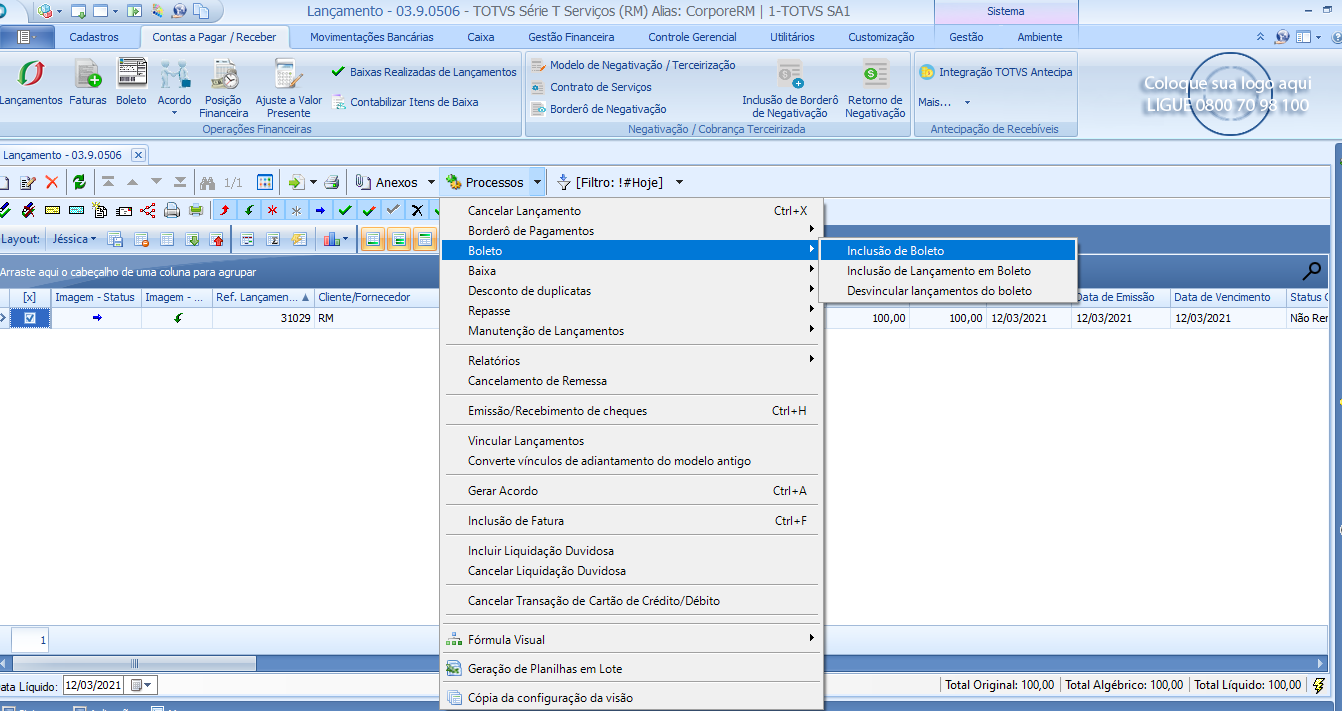
Task: Go to last record arrow icon
Action: (180, 182)
